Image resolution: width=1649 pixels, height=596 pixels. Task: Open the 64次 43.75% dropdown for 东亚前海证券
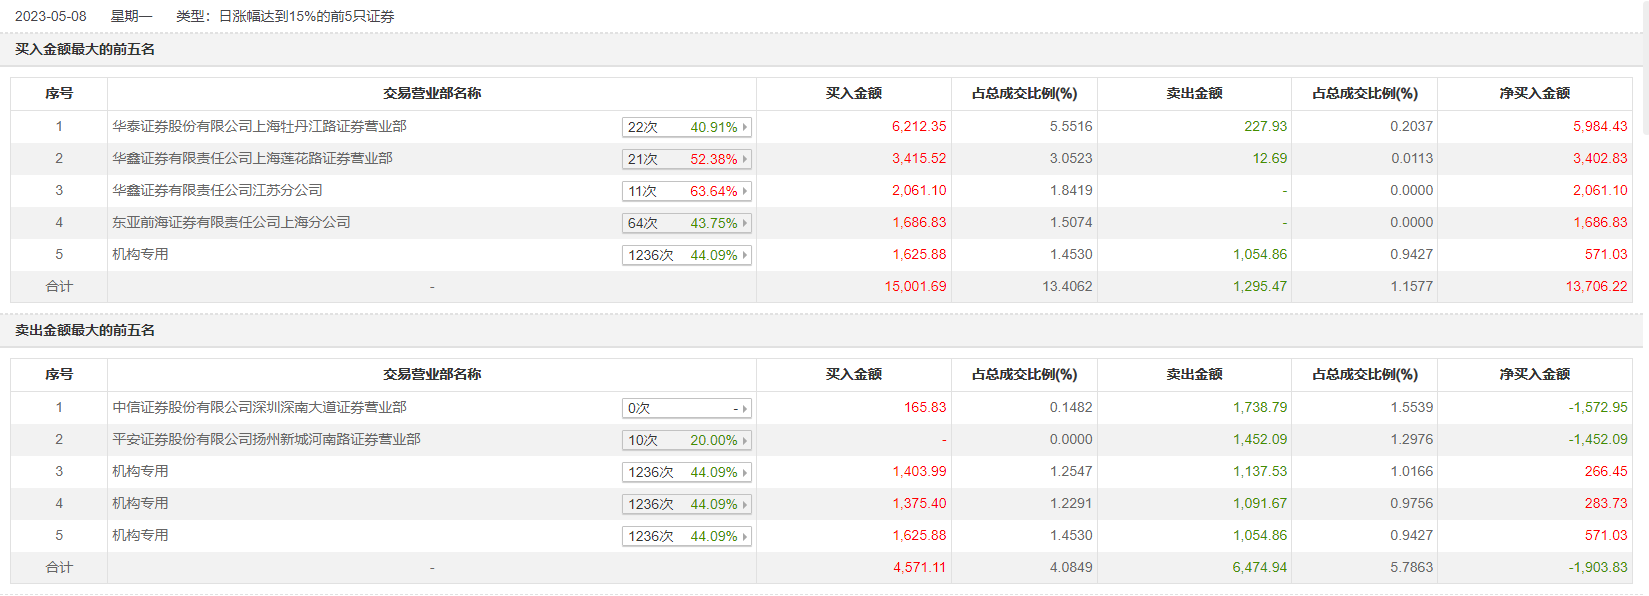(686, 223)
